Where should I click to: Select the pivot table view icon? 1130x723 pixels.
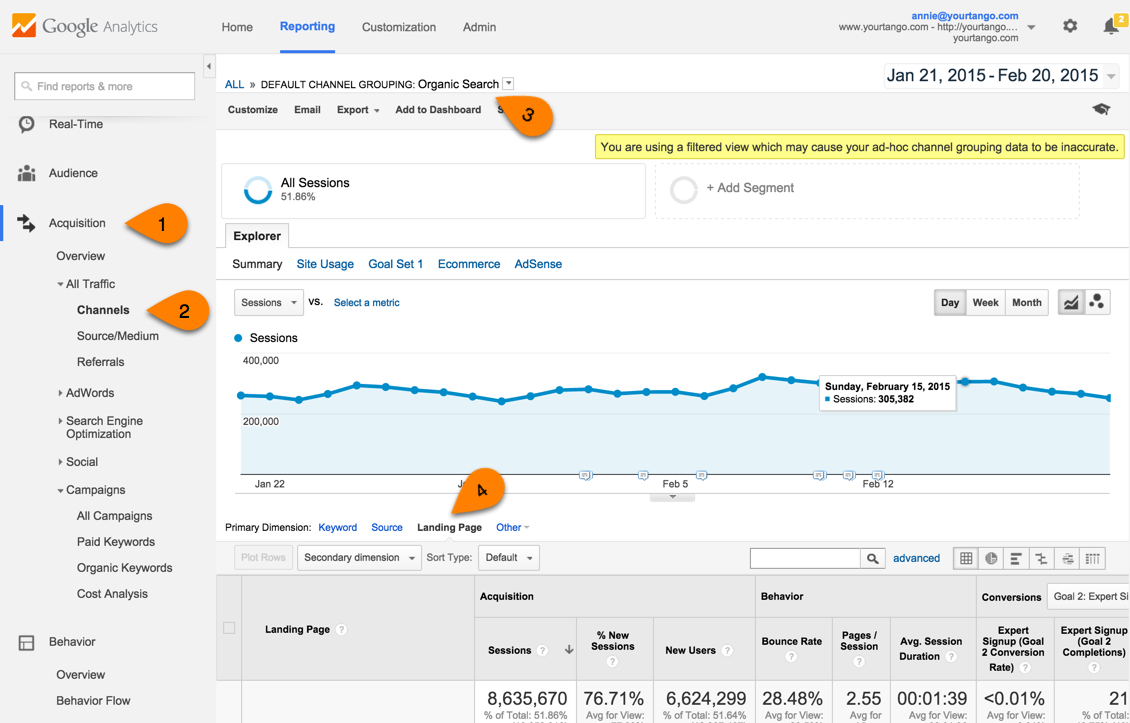(1093, 558)
